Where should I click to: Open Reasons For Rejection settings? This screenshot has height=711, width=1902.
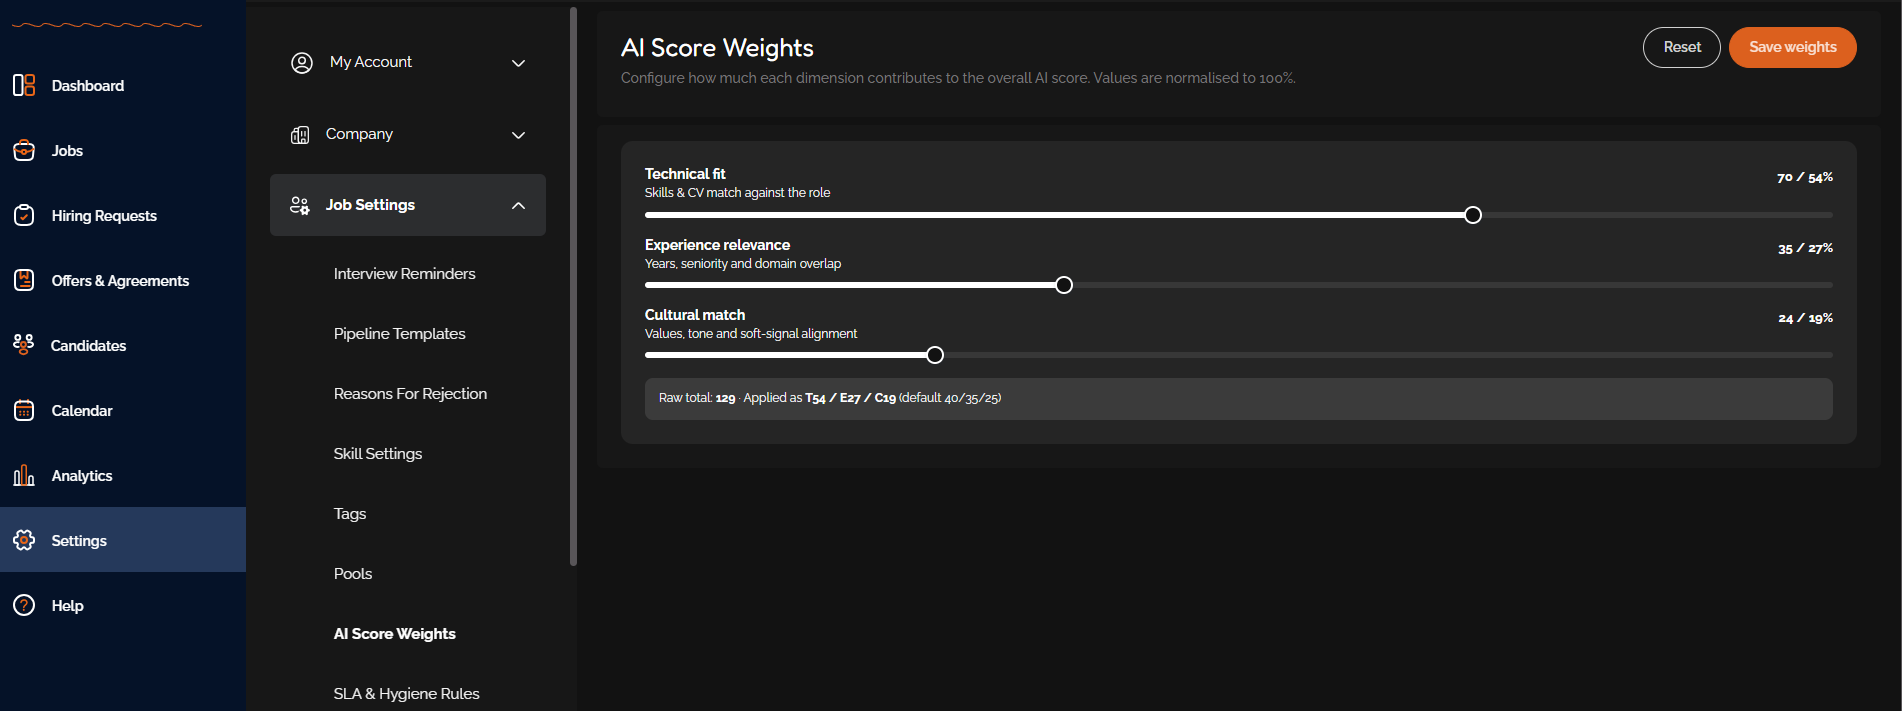coord(411,393)
